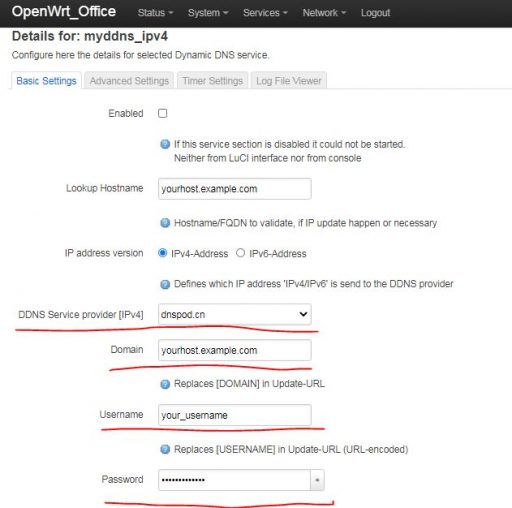Click help icon by Replaces [USERNAME] hint
Viewport: 512px width, 508px height.
(x=165, y=449)
